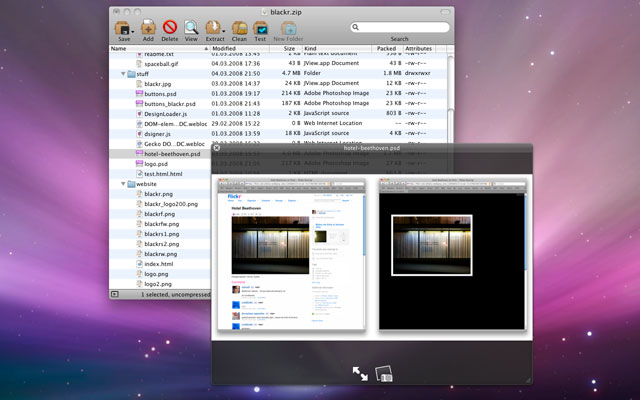Viewport: 640px width, 400px height.
Task: Select index.html in website folder
Action: pyautogui.click(x=158, y=263)
